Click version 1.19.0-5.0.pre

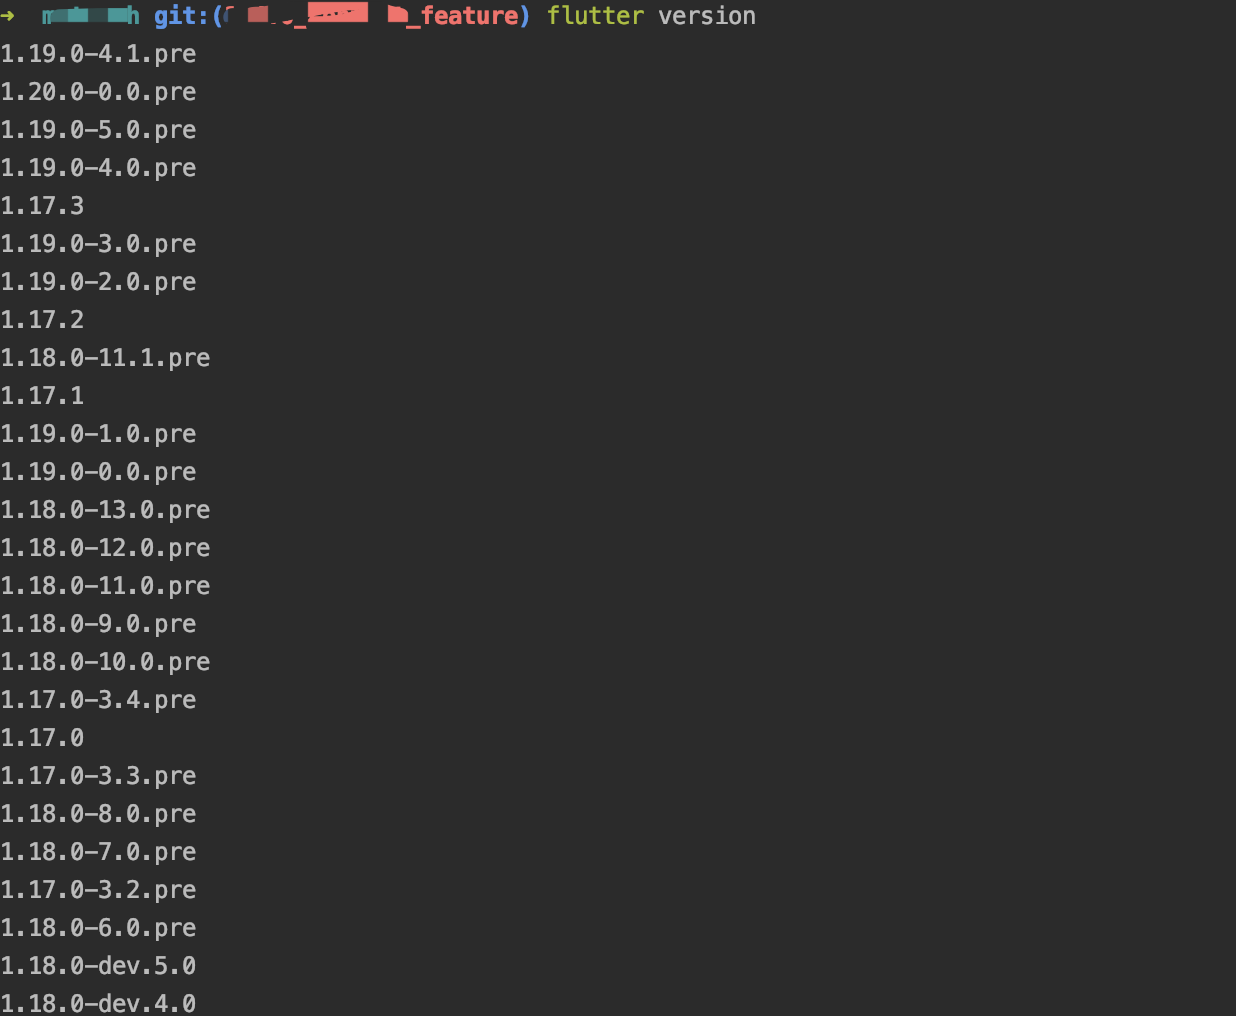tap(98, 130)
